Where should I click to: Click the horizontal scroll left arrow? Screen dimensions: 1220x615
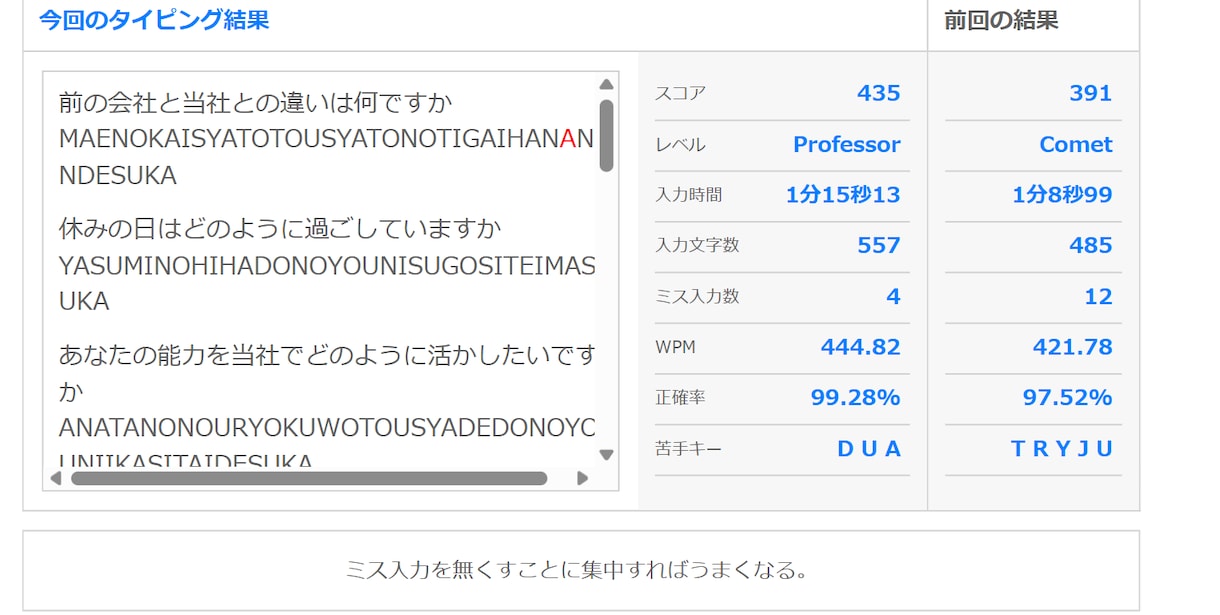pos(56,478)
